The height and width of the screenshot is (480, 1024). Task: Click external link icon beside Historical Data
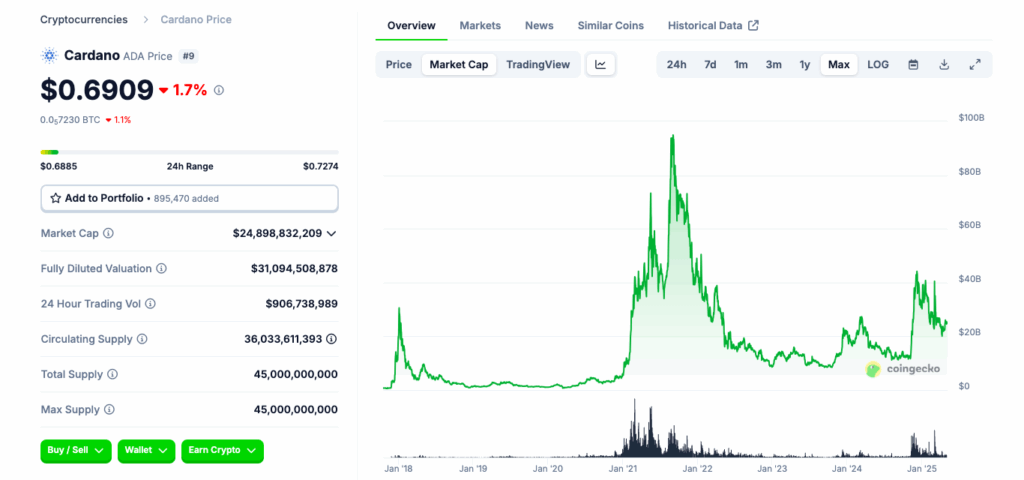coord(753,25)
